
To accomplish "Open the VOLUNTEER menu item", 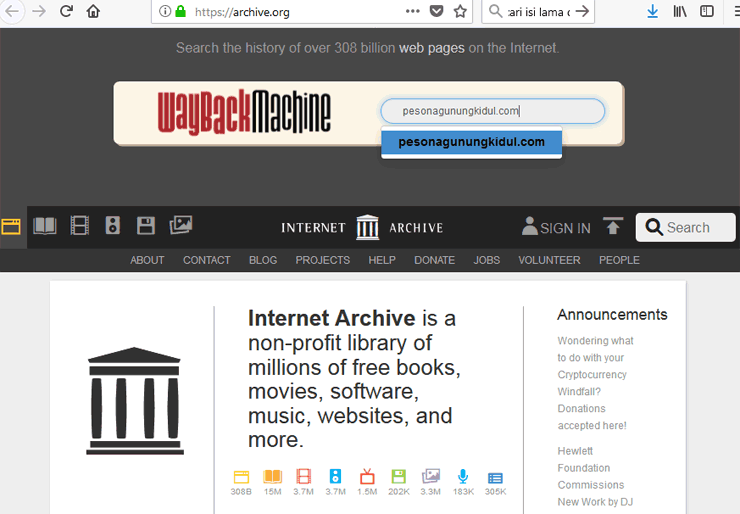I will [x=549, y=260].
